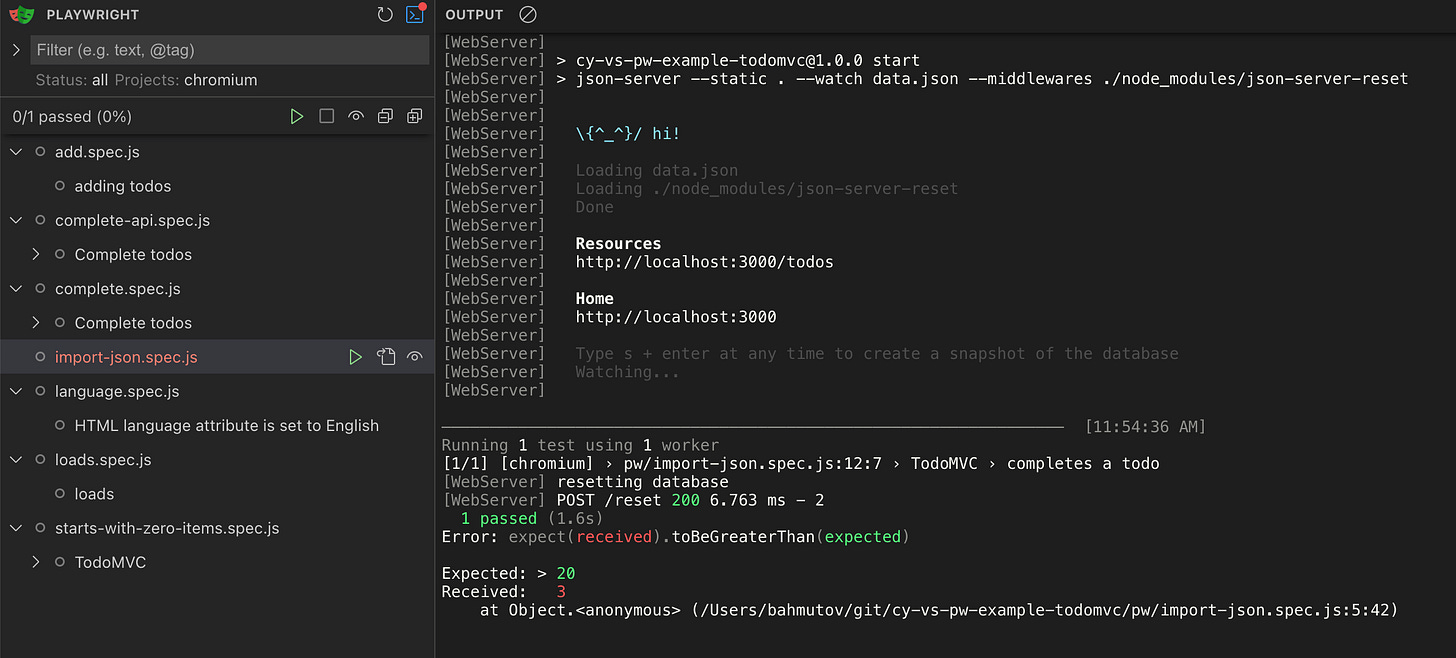The width and height of the screenshot is (1456, 658).
Task: Reload tests with the refresh icon
Action: point(385,15)
